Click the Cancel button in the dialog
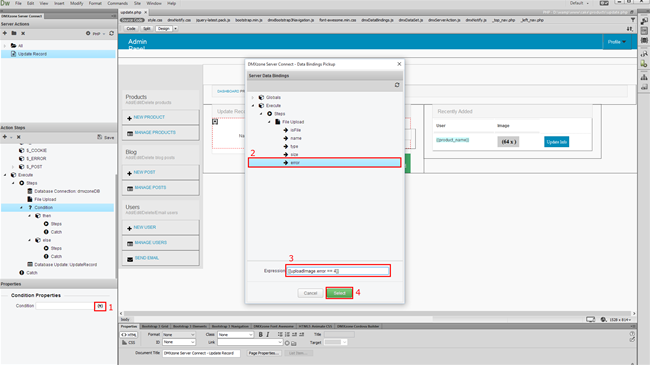Viewport: 650px width, 365px height. coord(310,293)
